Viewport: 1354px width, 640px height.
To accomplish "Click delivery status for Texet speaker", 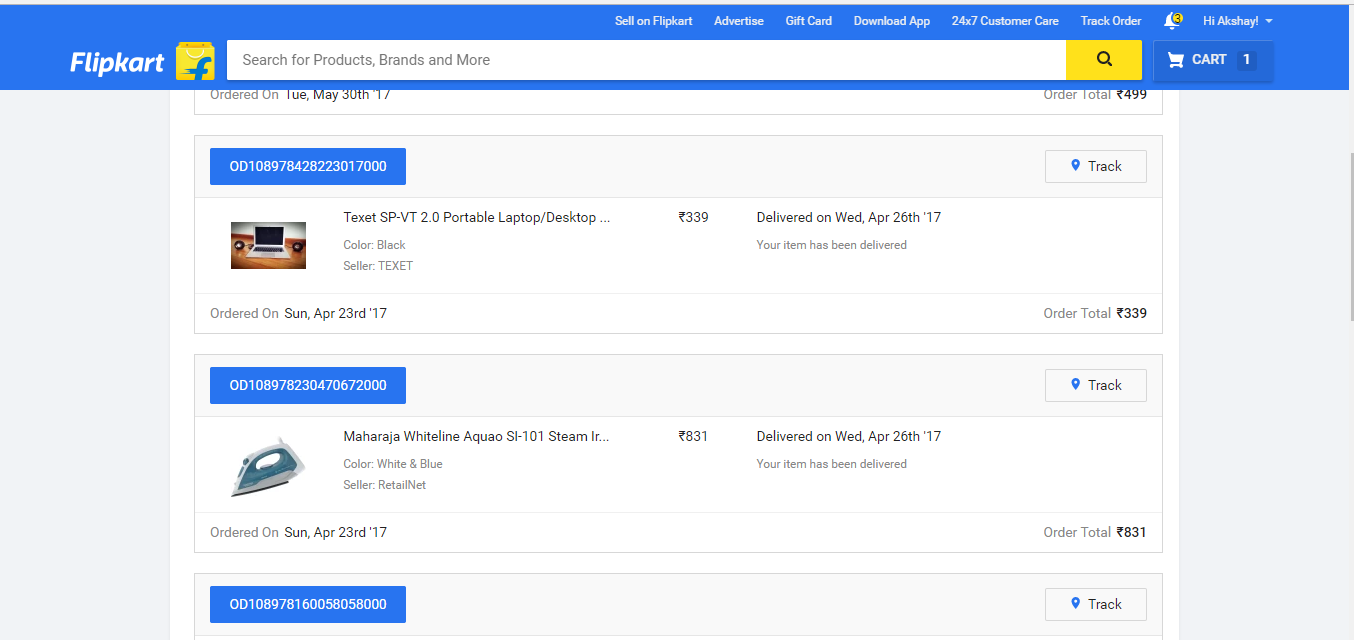I will 849,217.
